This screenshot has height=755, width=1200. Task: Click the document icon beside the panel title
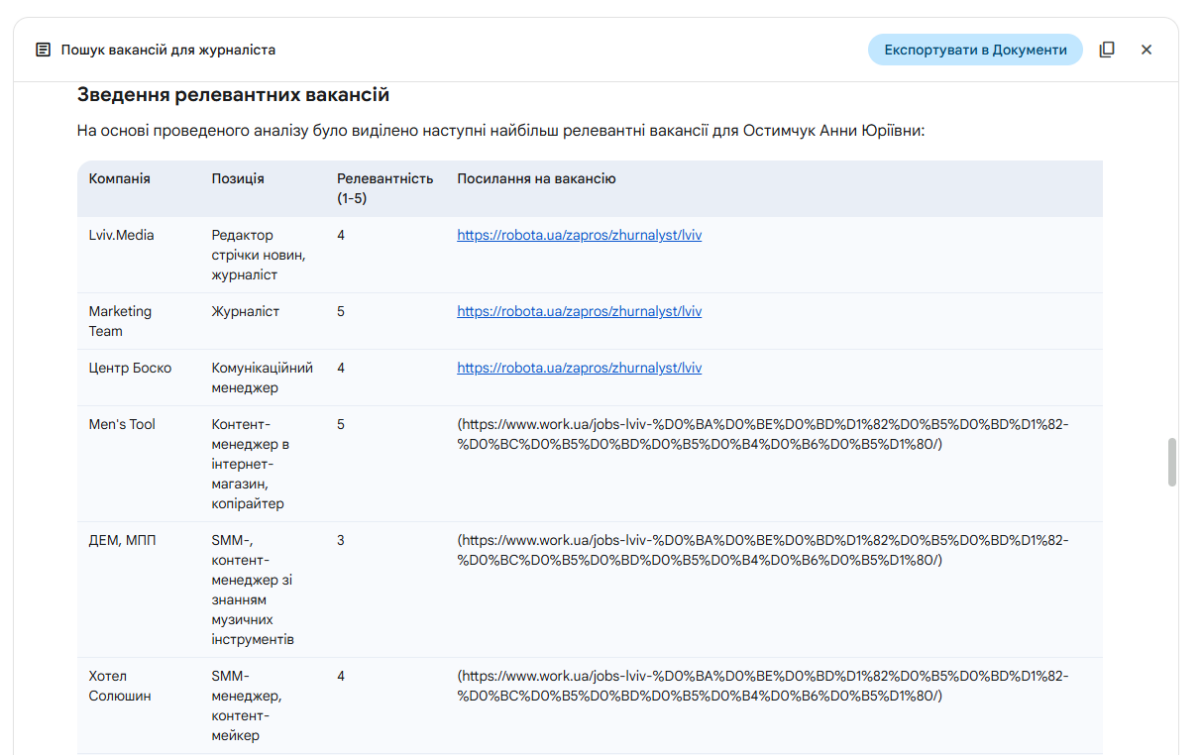tap(43, 50)
